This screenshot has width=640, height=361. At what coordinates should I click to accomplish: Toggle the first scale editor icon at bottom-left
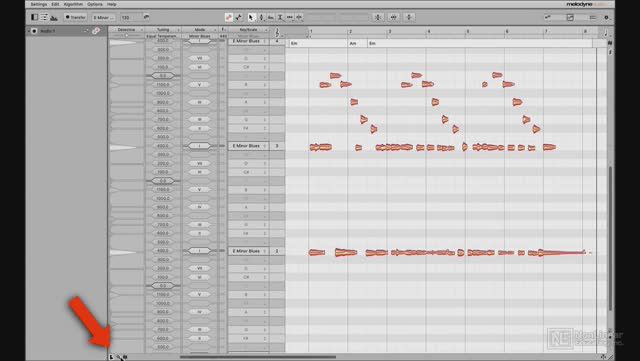pyautogui.click(x=111, y=357)
